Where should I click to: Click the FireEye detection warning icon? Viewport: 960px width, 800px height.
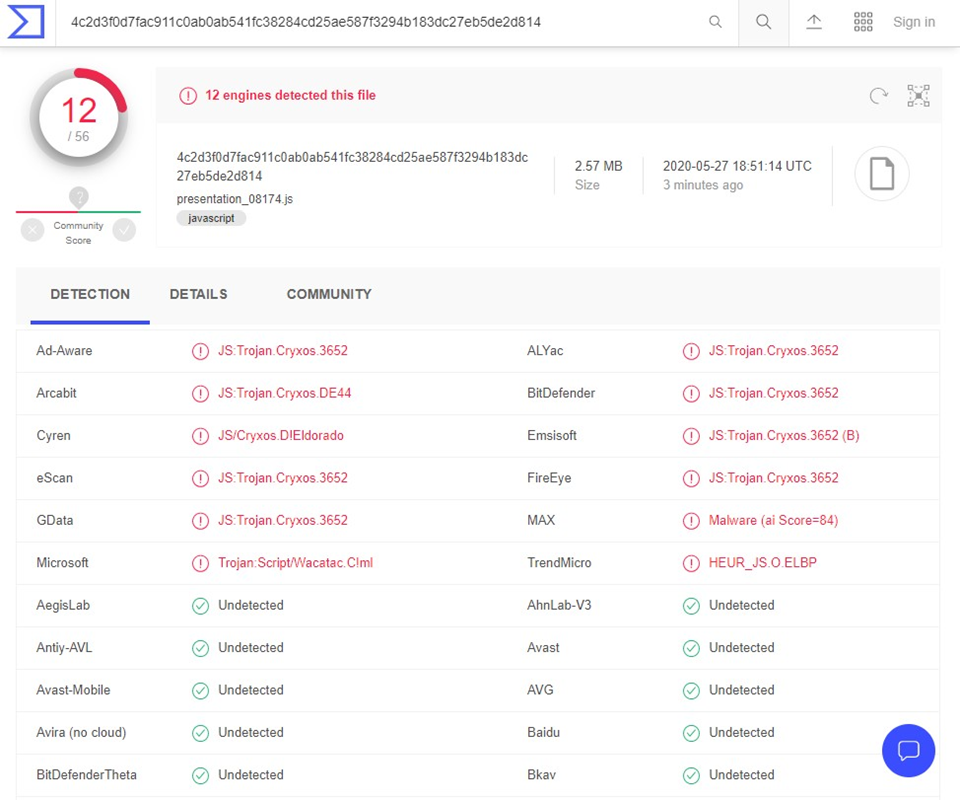[691, 478]
